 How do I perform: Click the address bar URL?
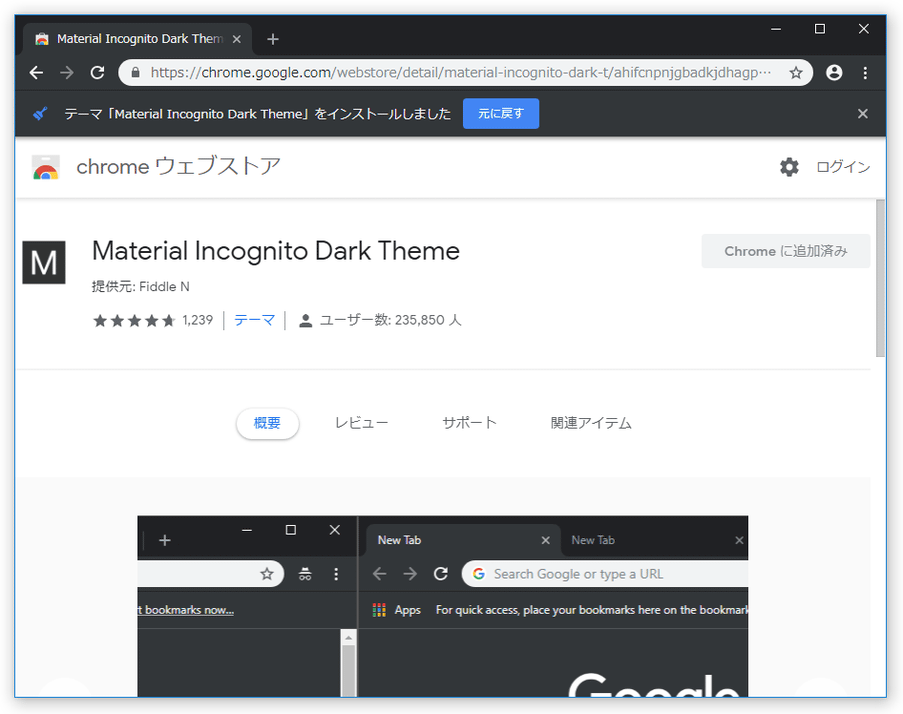coord(460,73)
